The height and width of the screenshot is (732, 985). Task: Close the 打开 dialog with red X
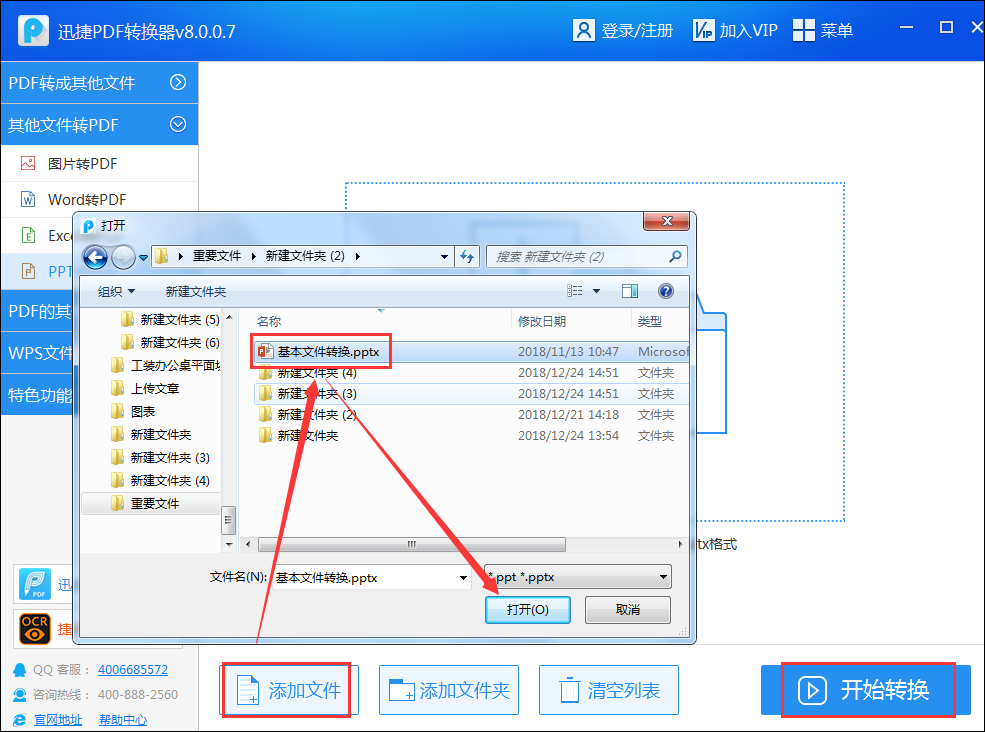point(667,221)
